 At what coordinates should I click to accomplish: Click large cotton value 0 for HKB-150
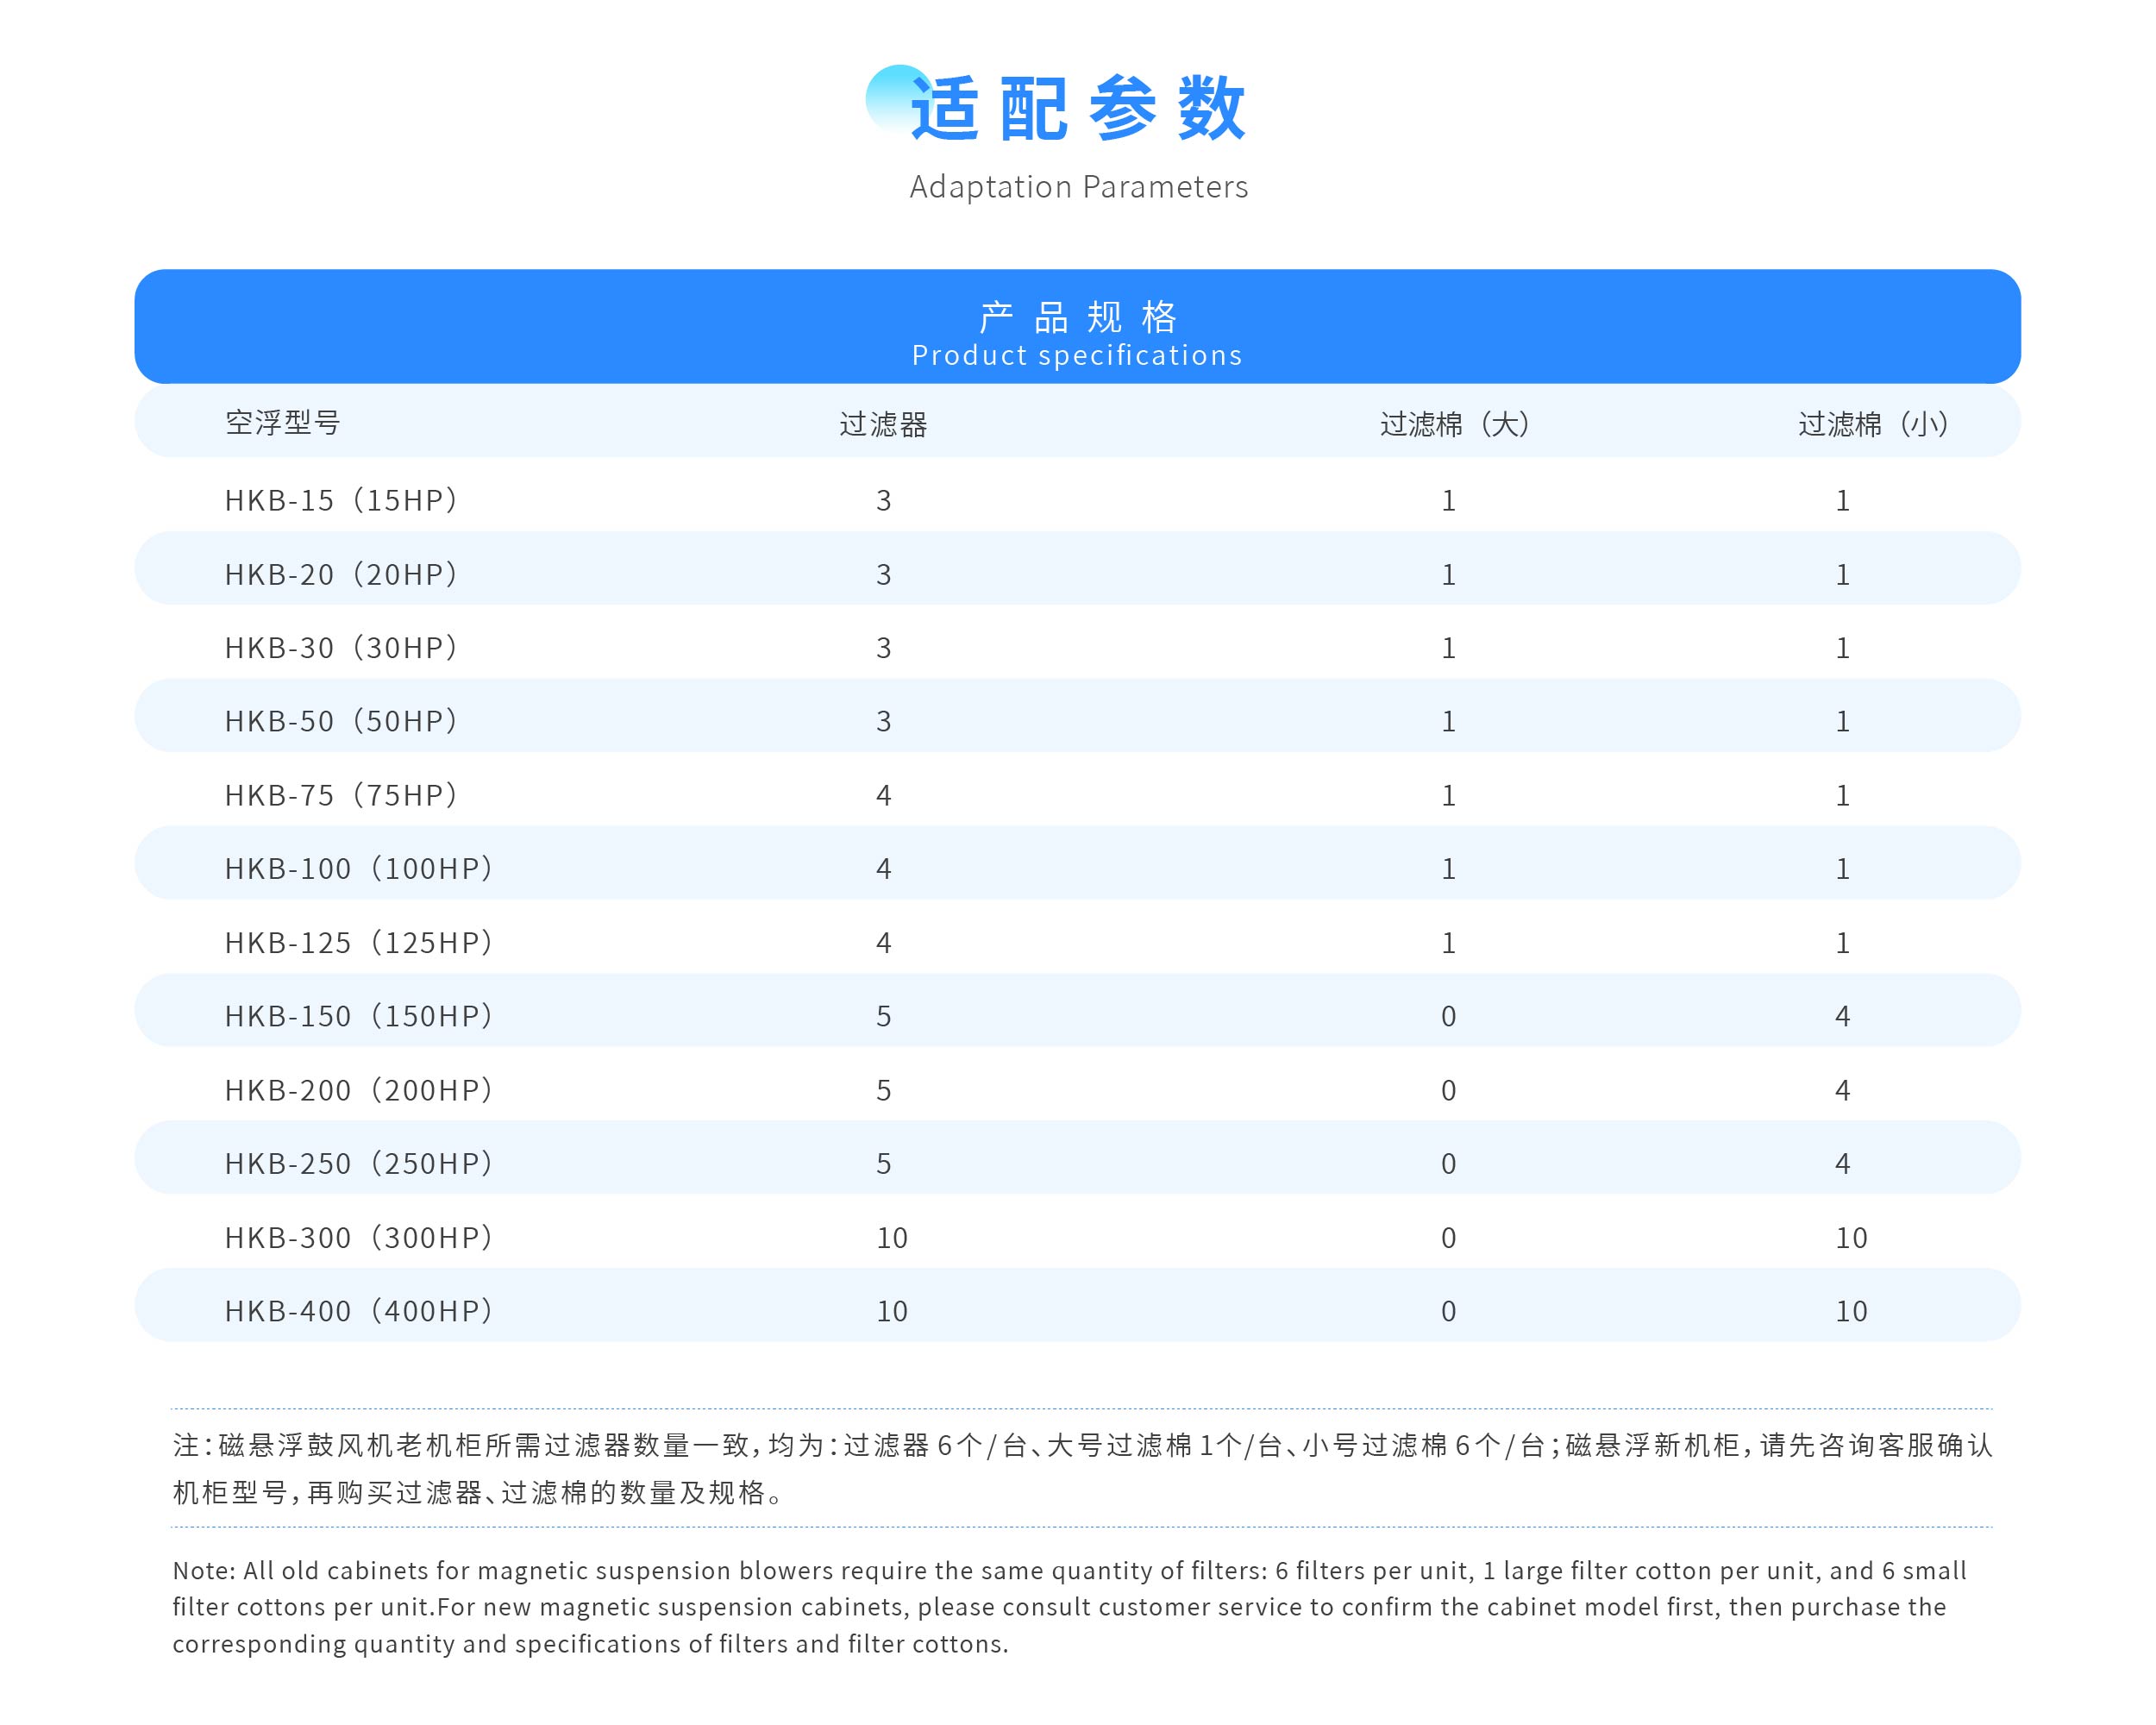point(1448,1016)
